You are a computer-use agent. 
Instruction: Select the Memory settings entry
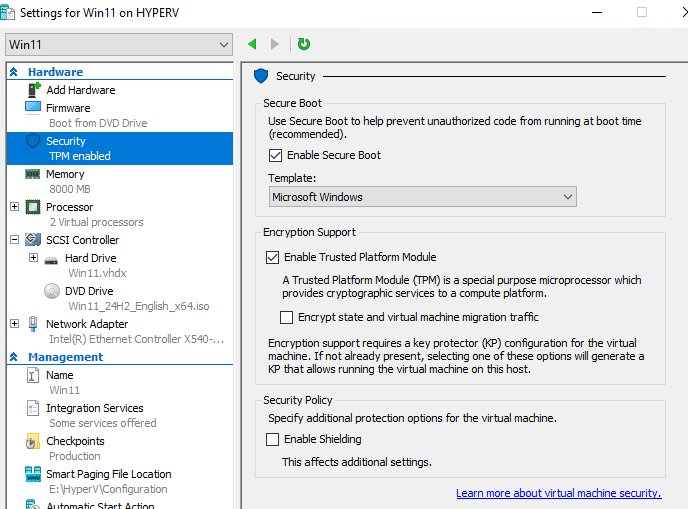click(65, 174)
